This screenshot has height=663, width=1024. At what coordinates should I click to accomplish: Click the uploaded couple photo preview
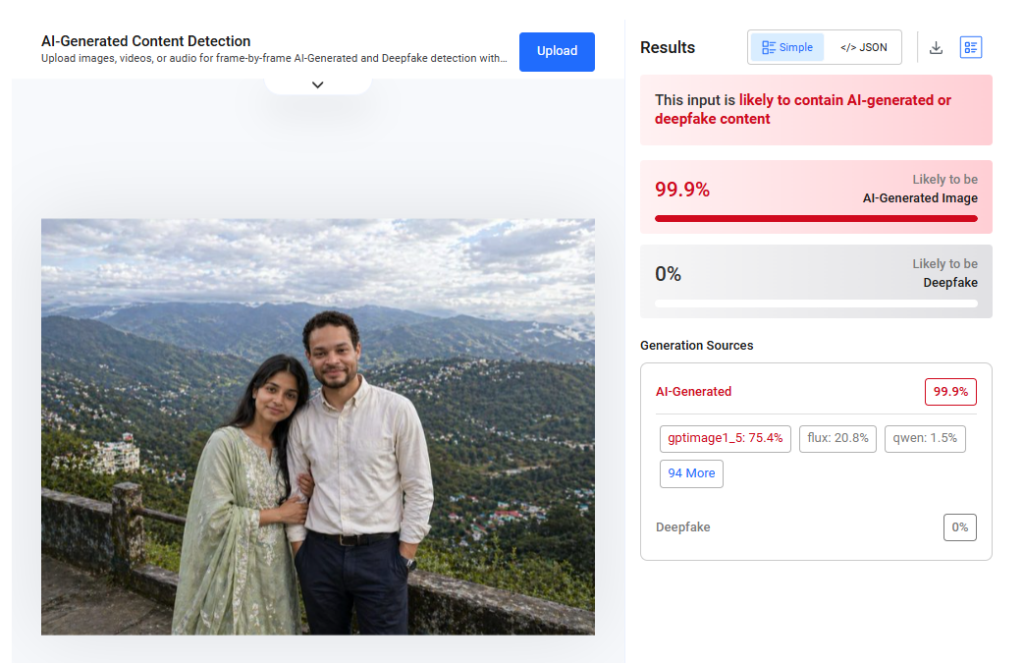(x=318, y=427)
